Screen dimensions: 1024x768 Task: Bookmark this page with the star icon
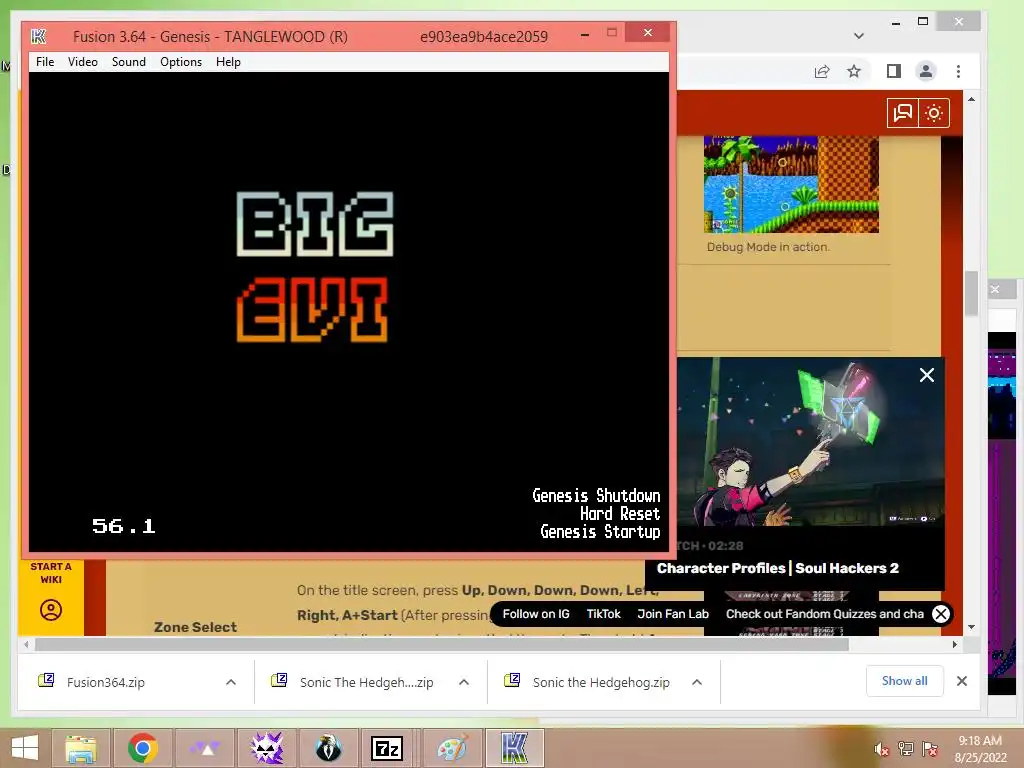pyautogui.click(x=854, y=71)
